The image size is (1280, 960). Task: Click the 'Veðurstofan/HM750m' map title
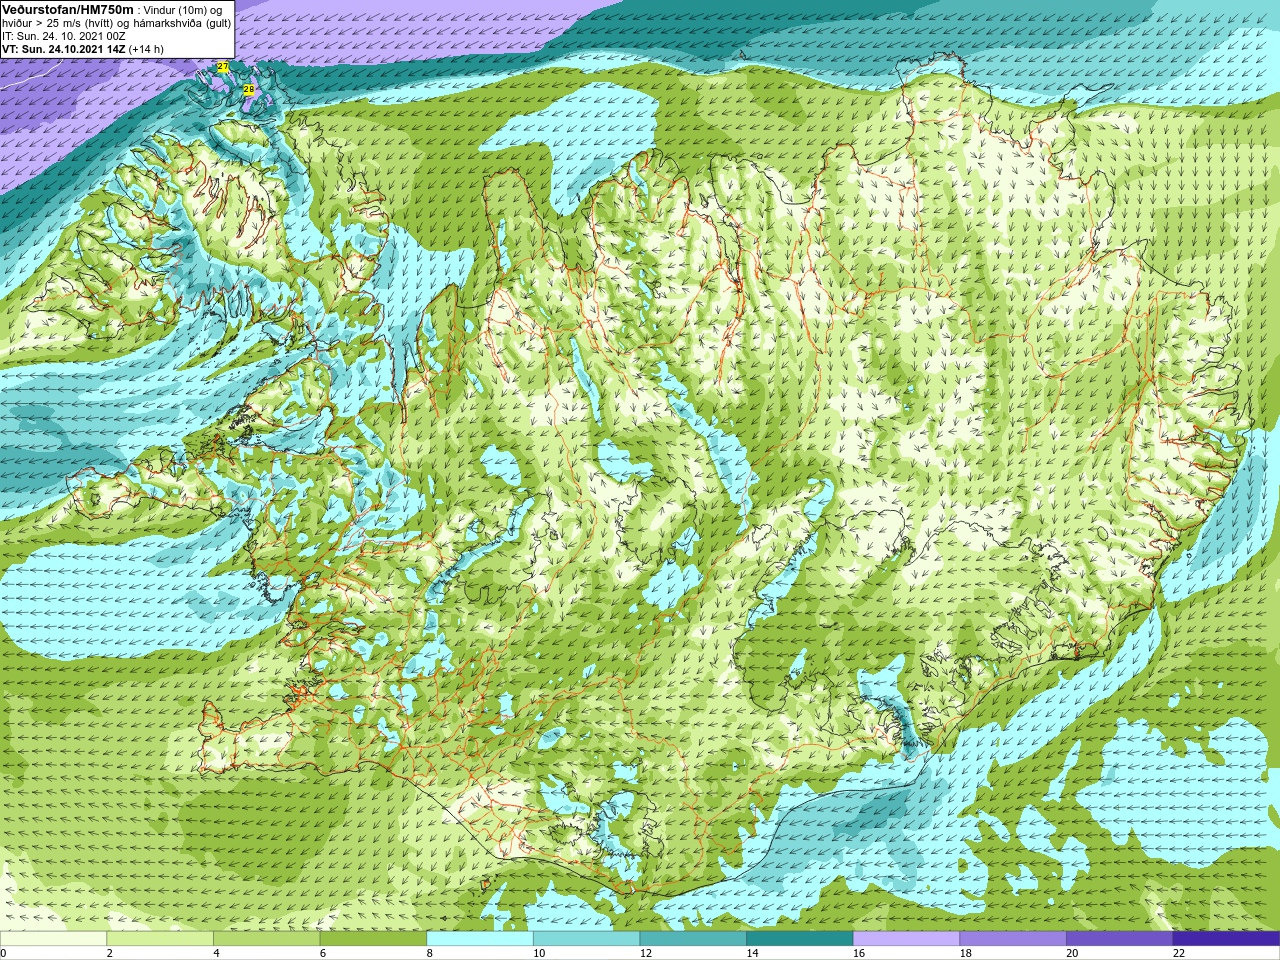click(x=68, y=9)
